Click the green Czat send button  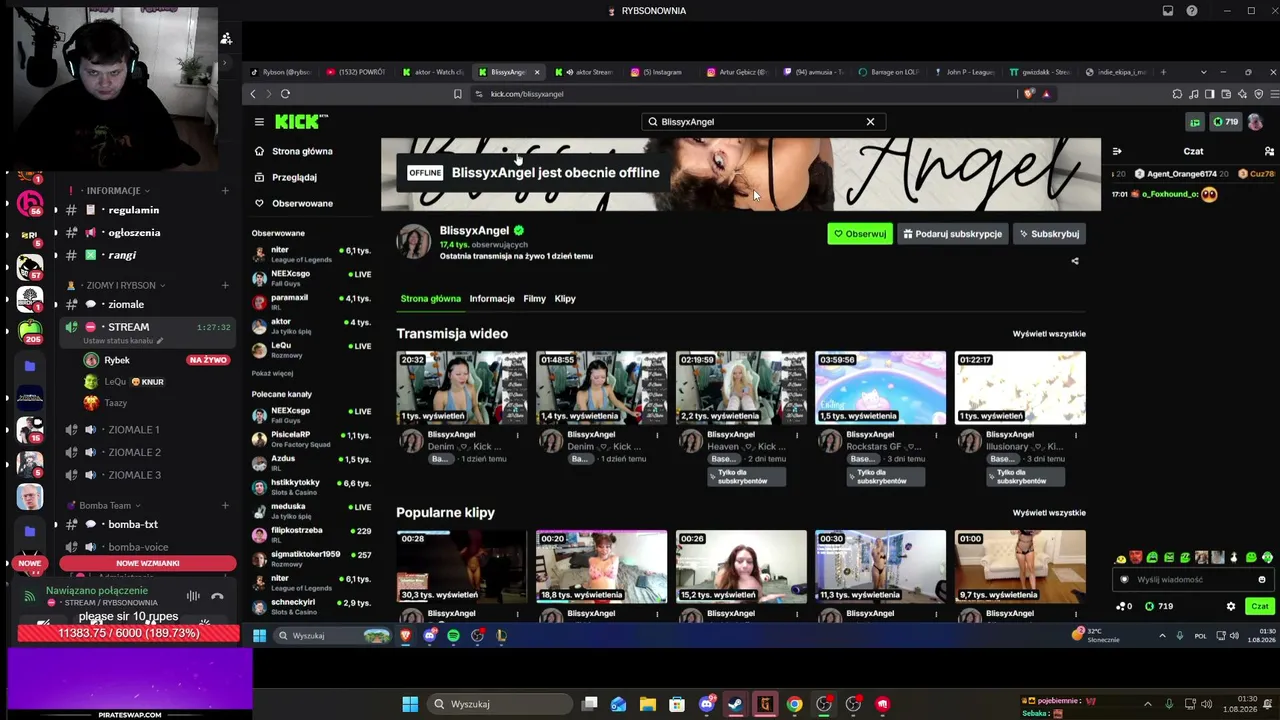pos(1259,606)
